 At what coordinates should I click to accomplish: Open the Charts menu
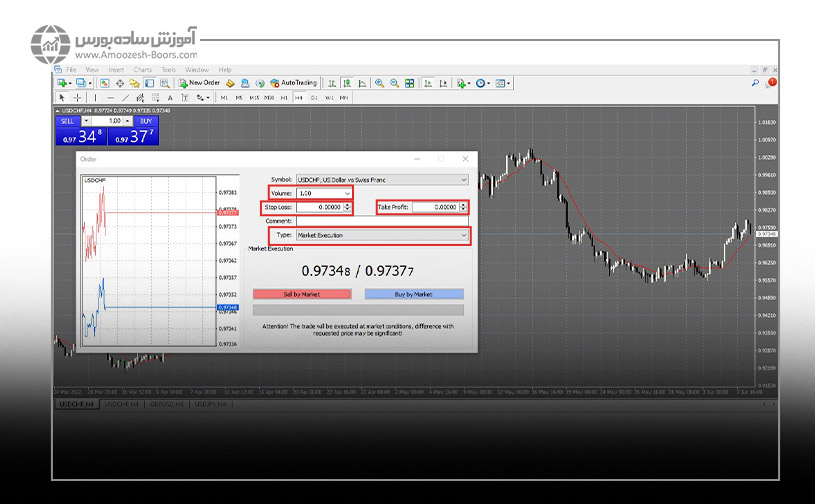[141, 70]
